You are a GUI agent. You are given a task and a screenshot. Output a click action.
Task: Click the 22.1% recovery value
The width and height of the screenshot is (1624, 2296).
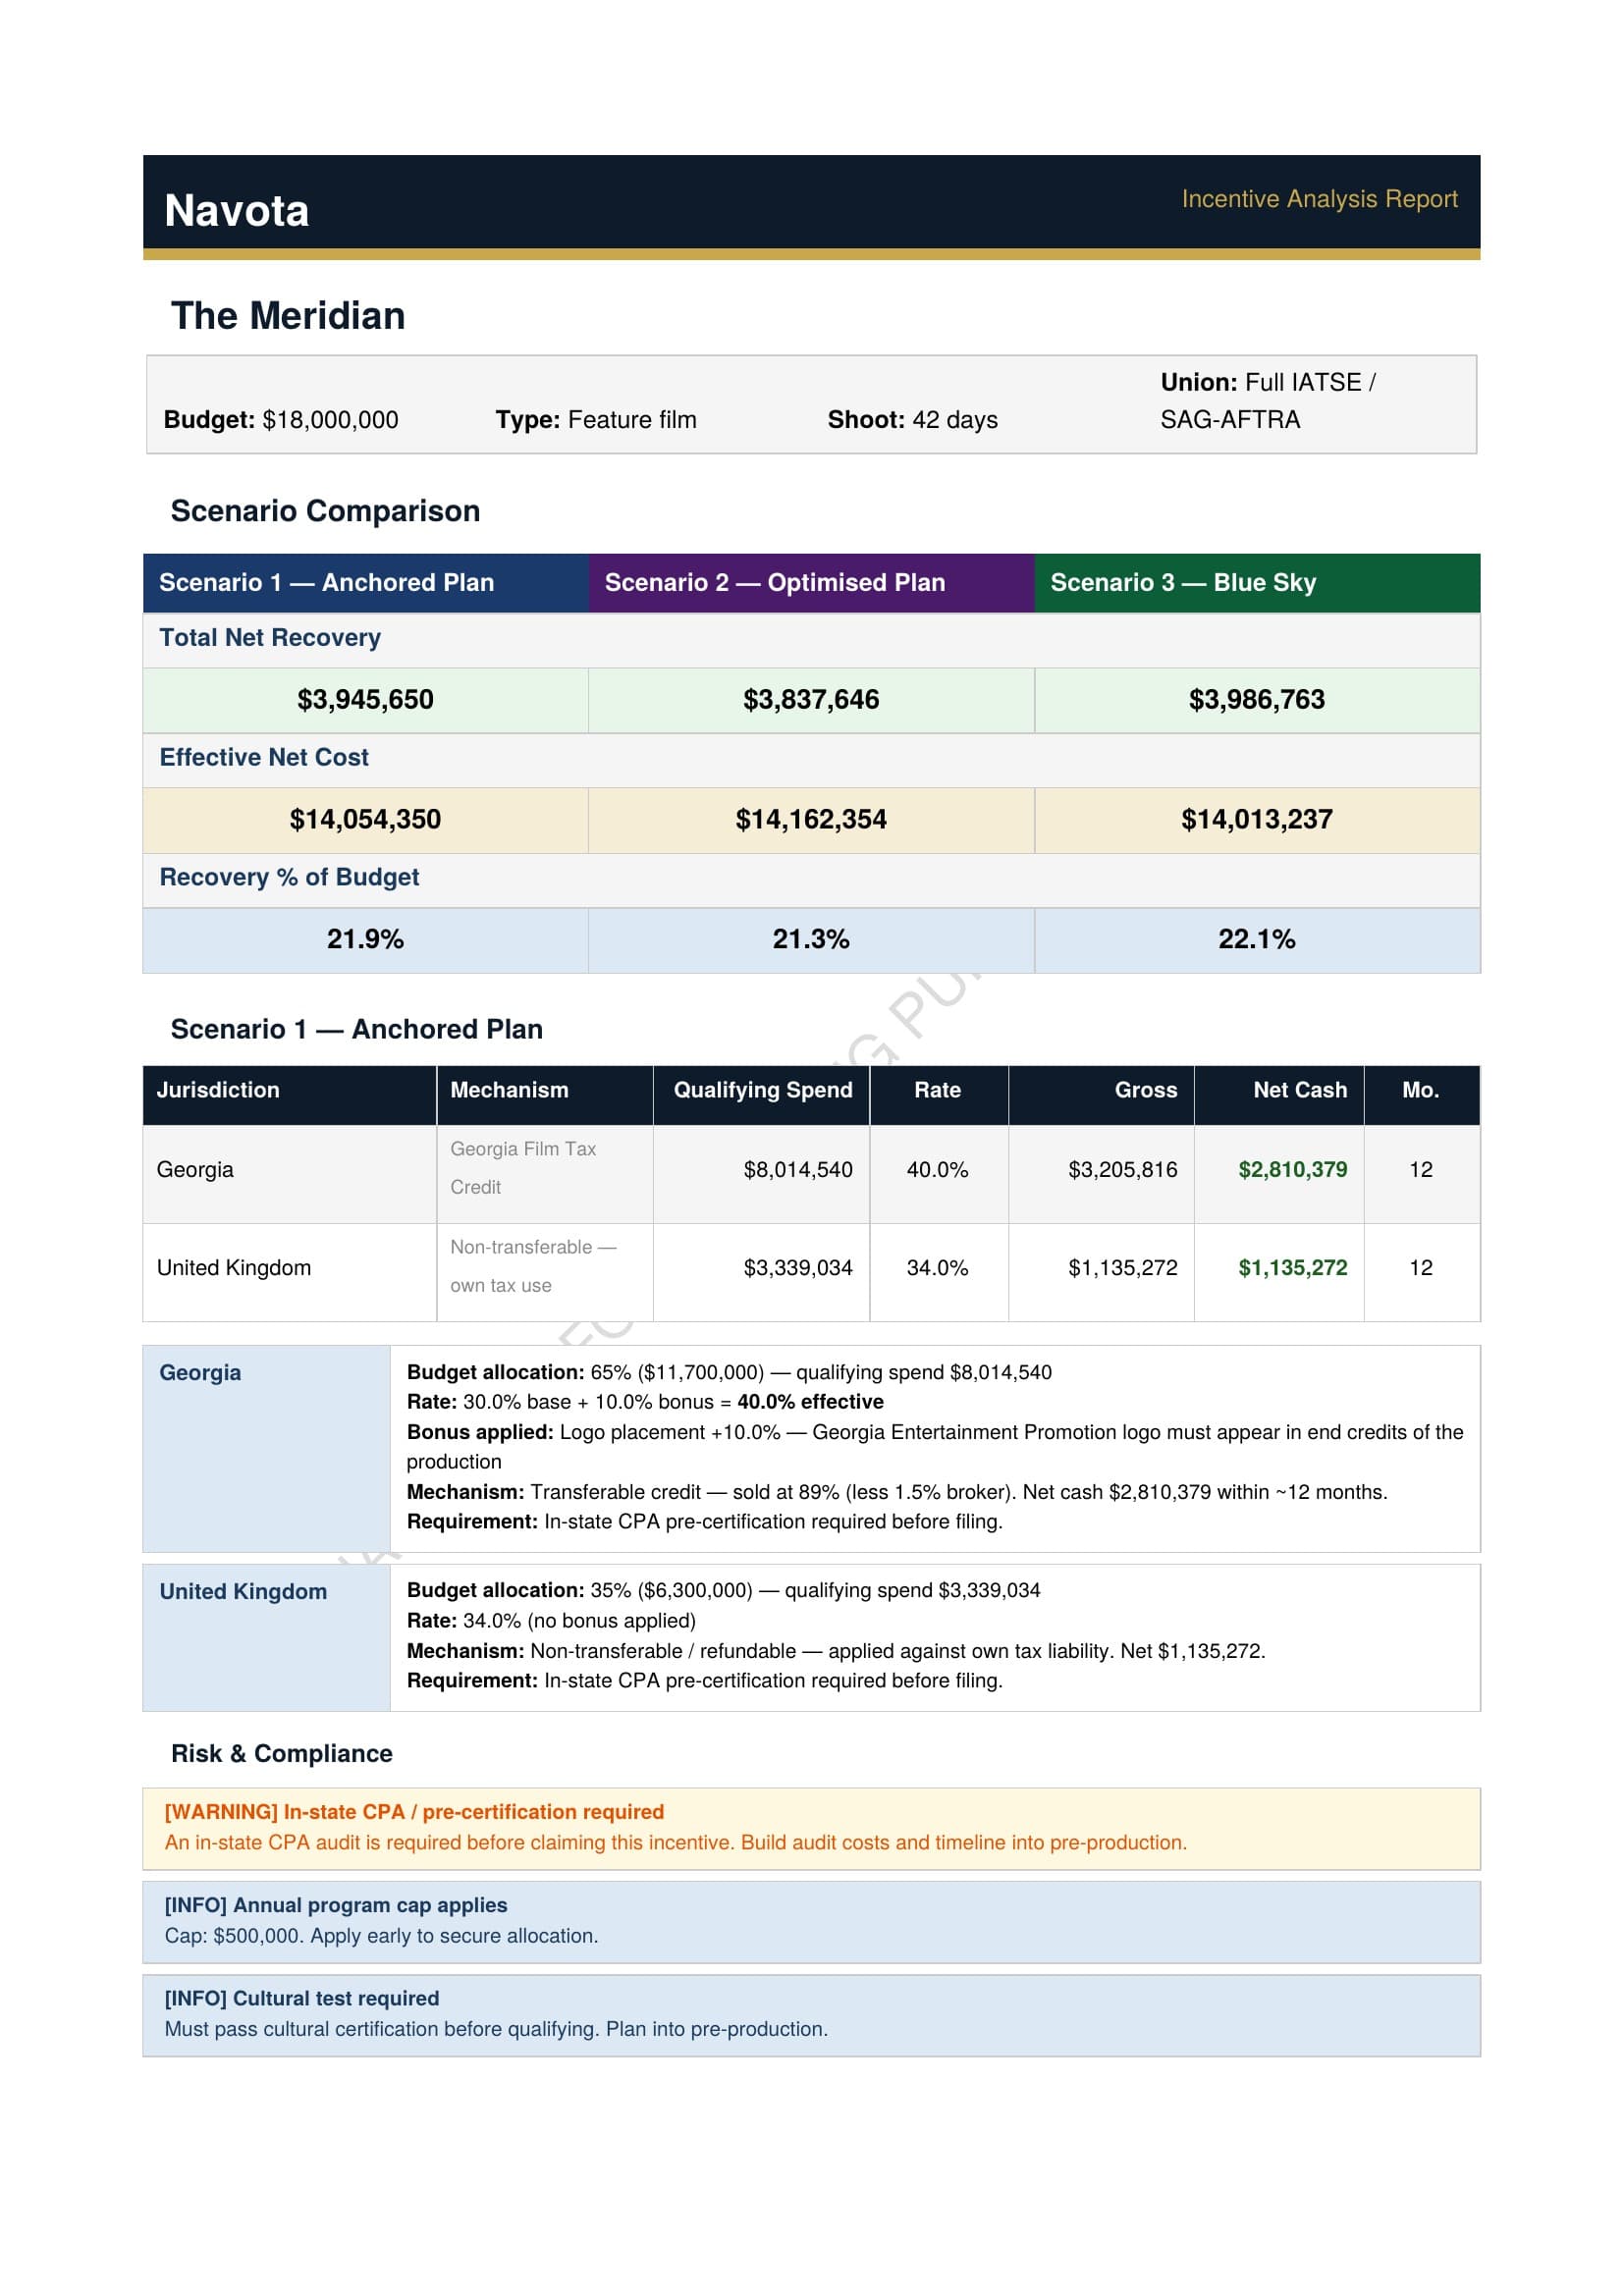pyautogui.click(x=1257, y=940)
